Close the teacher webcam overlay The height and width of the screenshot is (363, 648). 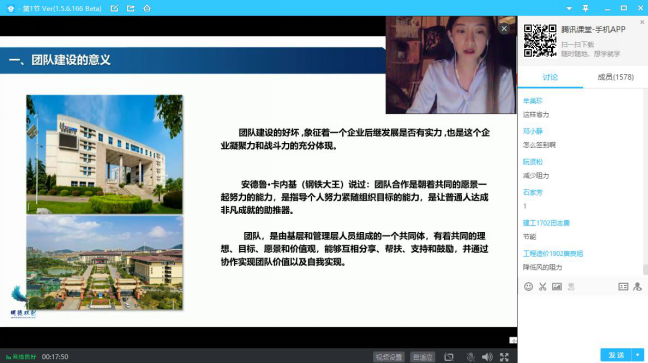(504, 29)
